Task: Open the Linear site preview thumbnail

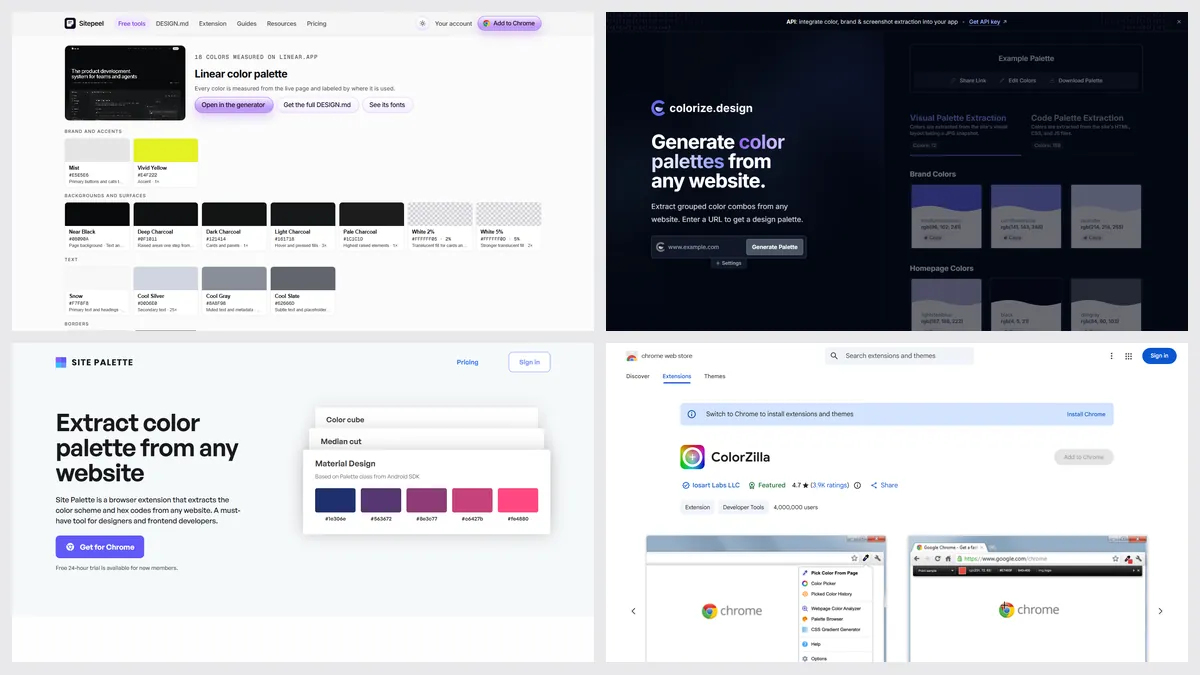Action: click(125, 83)
